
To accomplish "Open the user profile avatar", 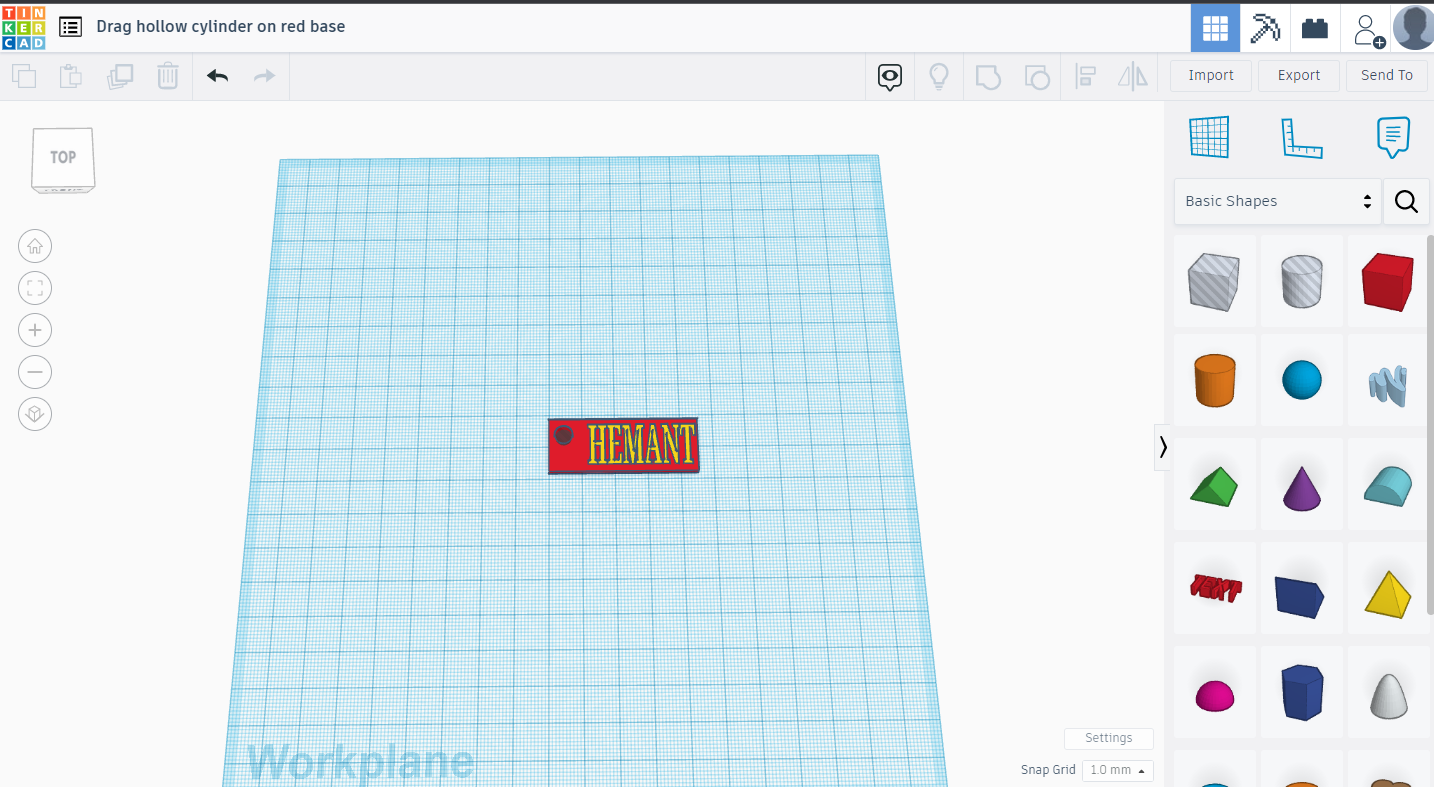I will point(1413,28).
